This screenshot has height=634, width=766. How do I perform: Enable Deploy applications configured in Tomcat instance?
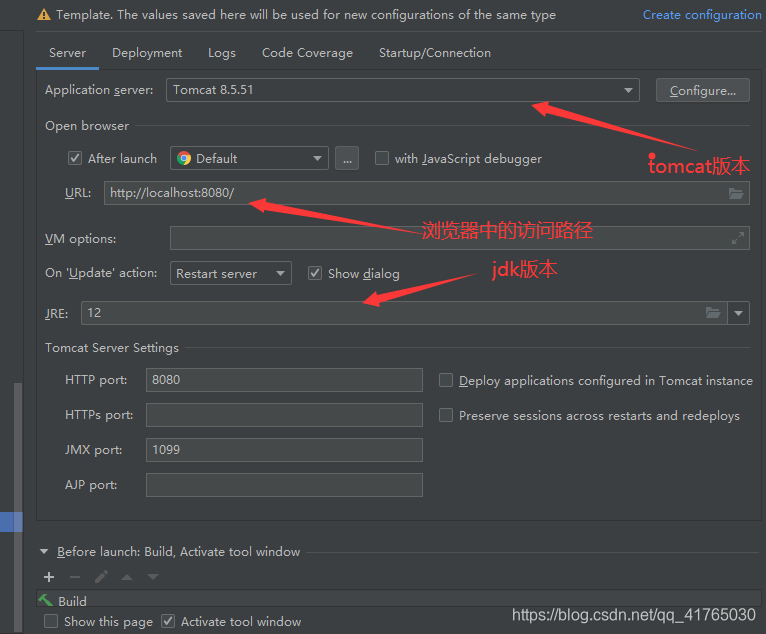pos(446,380)
